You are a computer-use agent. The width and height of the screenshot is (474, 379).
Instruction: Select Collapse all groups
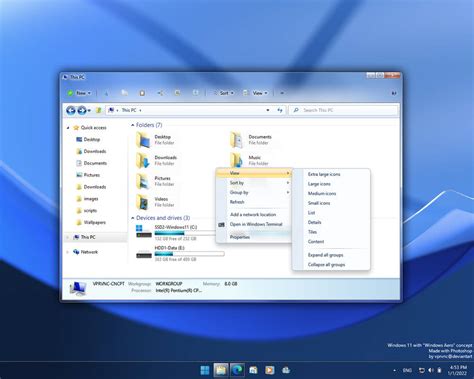click(331, 265)
